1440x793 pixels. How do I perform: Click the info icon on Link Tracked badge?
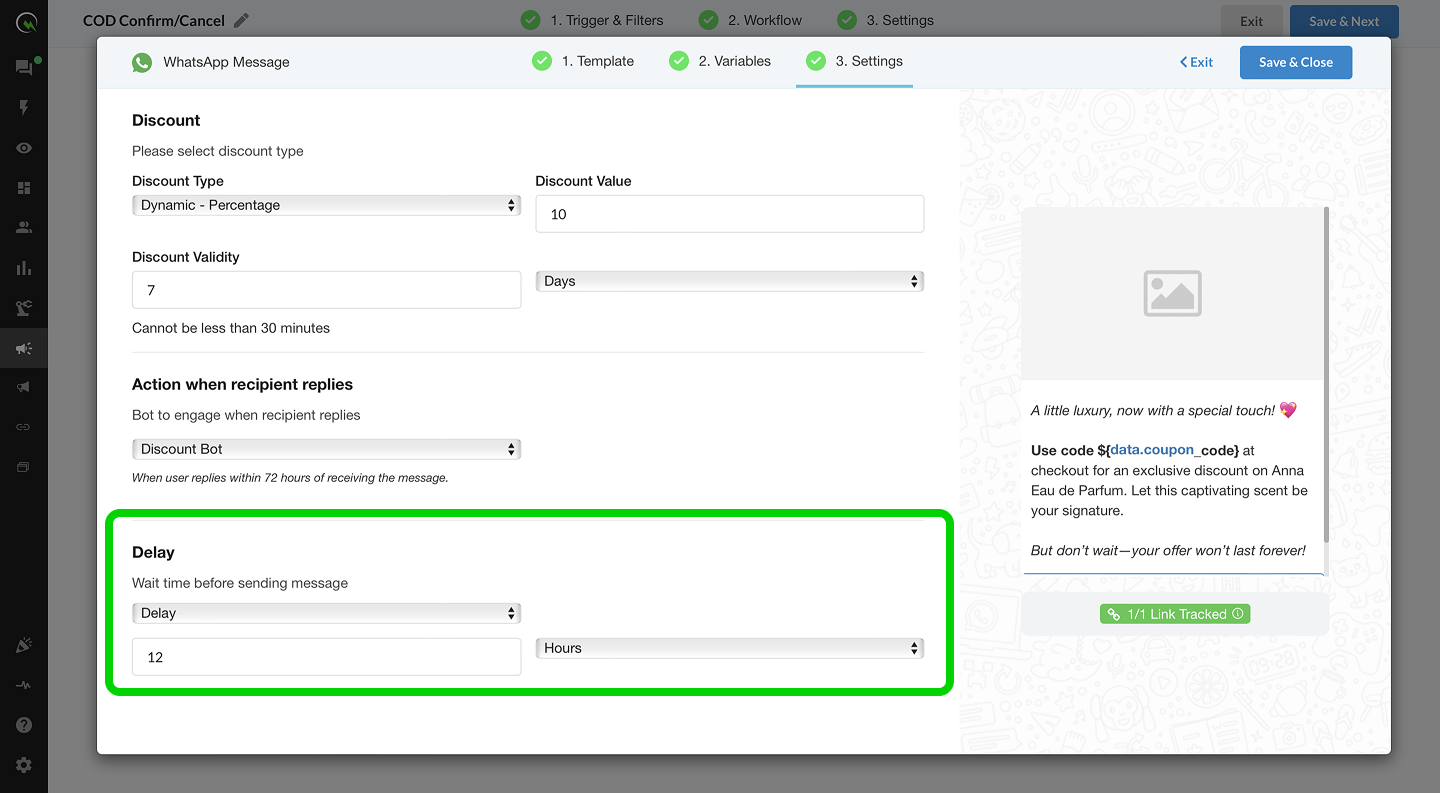[x=1238, y=614]
